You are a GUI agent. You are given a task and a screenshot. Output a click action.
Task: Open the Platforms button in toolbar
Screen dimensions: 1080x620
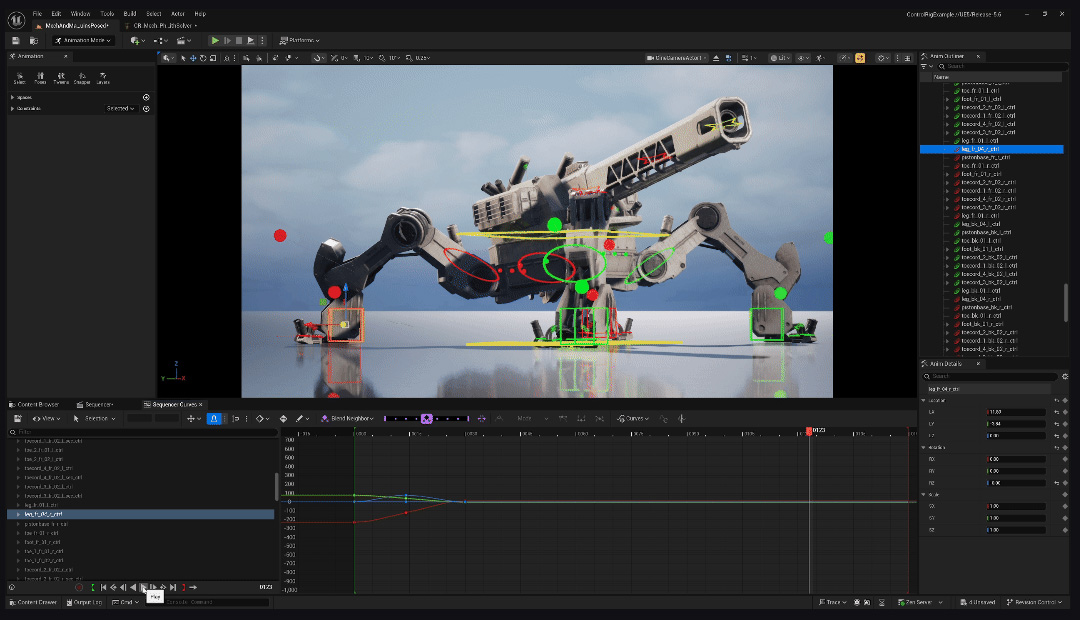[x=299, y=40]
